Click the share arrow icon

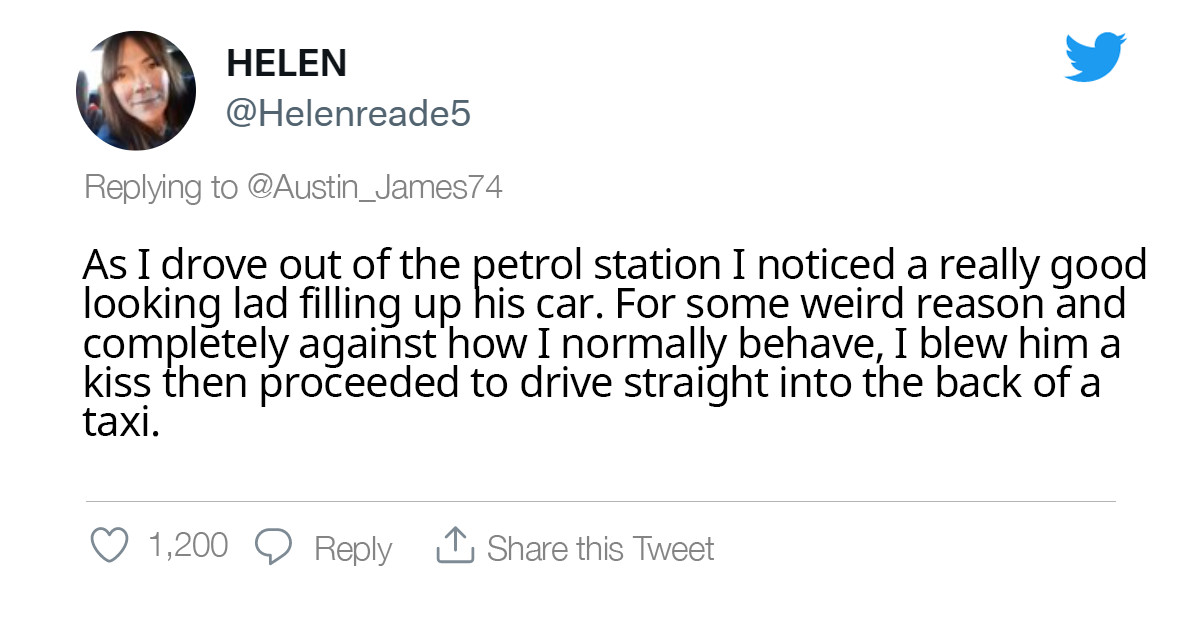pos(453,546)
